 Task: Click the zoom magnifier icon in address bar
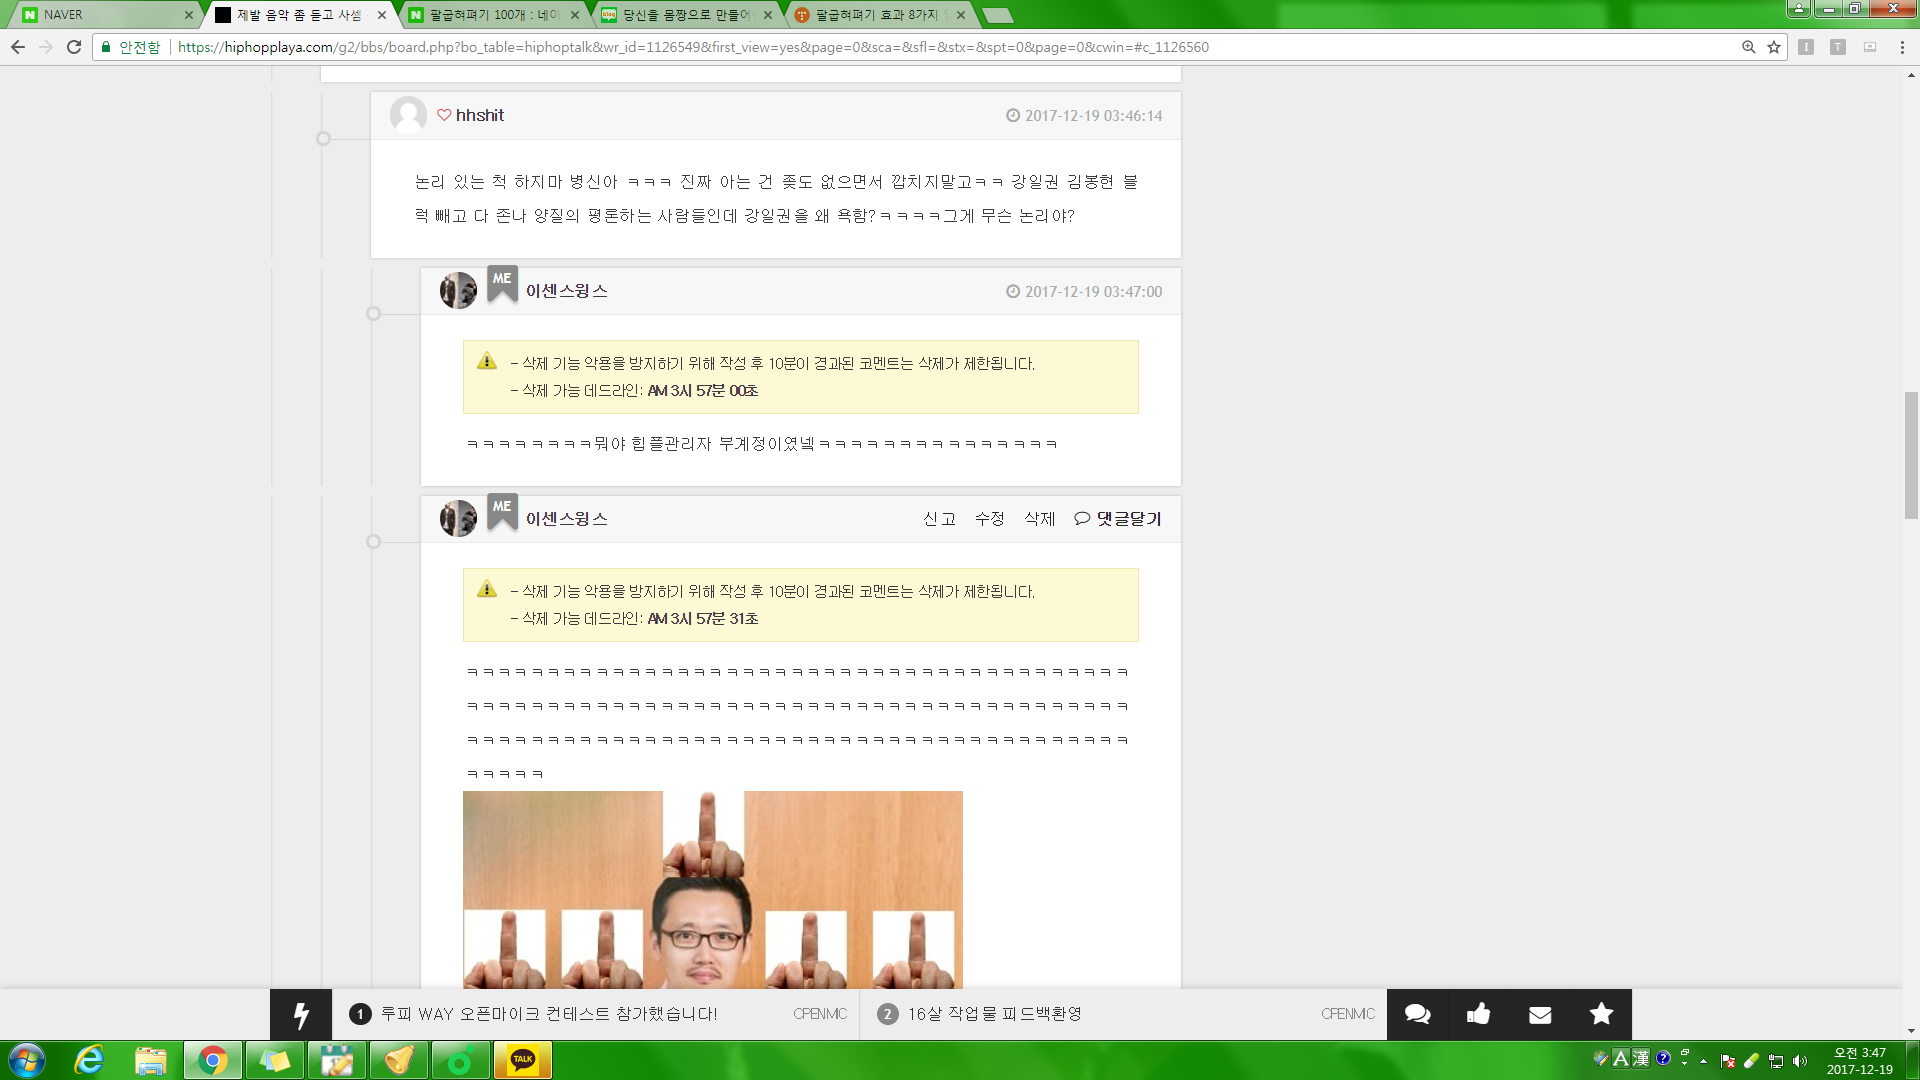1748,47
